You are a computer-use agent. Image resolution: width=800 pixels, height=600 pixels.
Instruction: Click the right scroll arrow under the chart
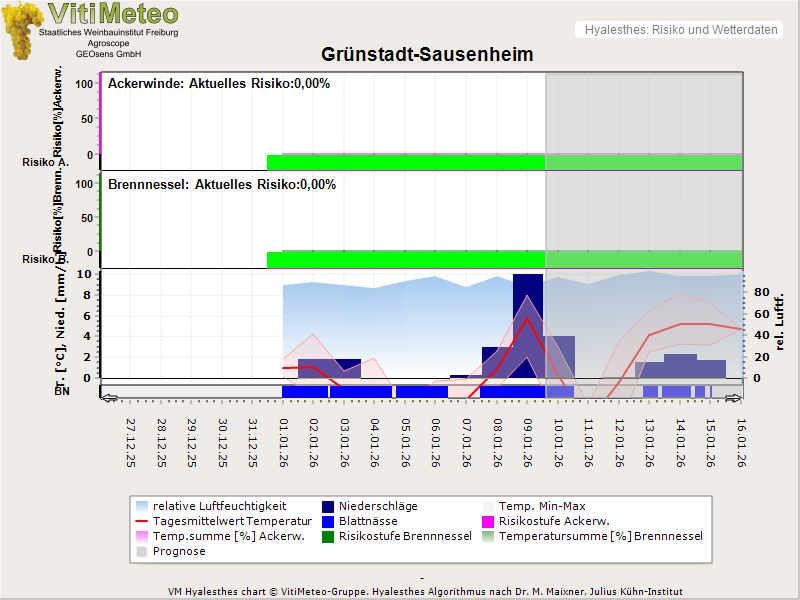(734, 398)
